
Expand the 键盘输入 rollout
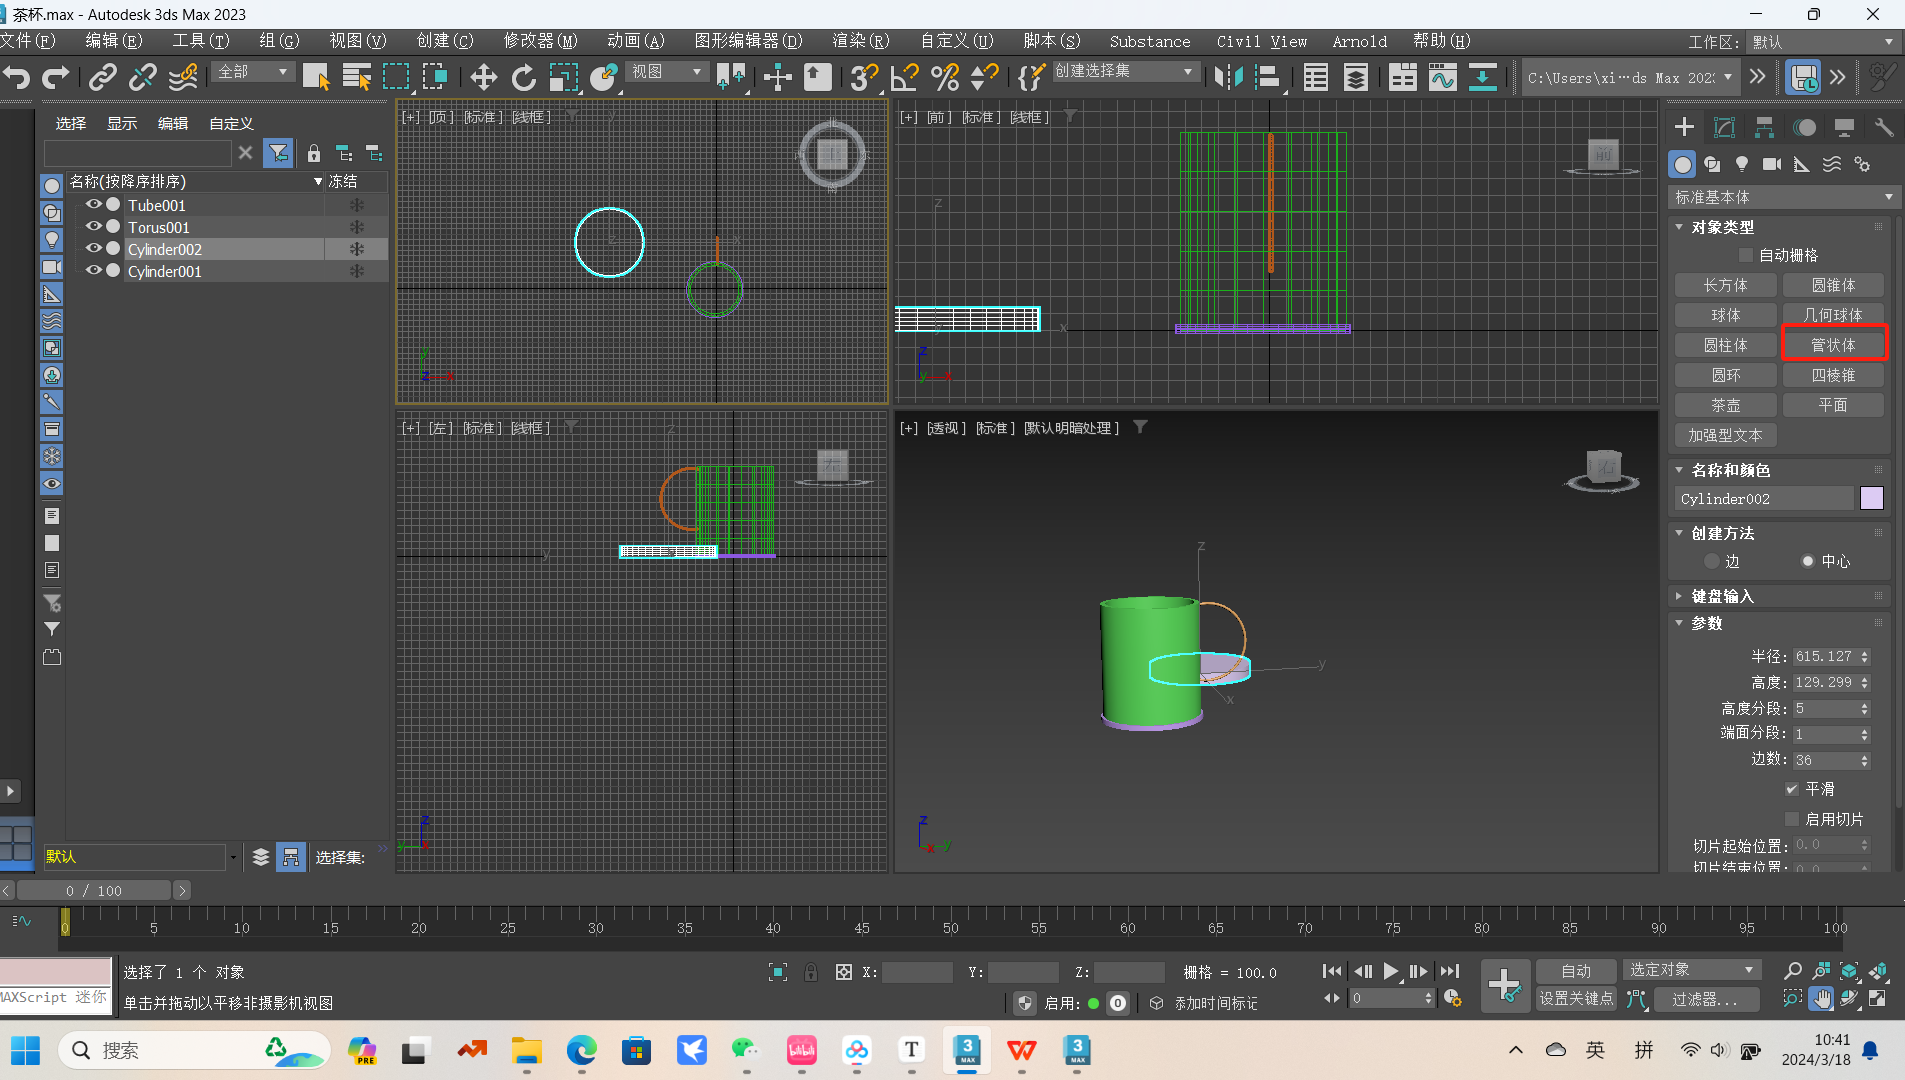click(1722, 596)
